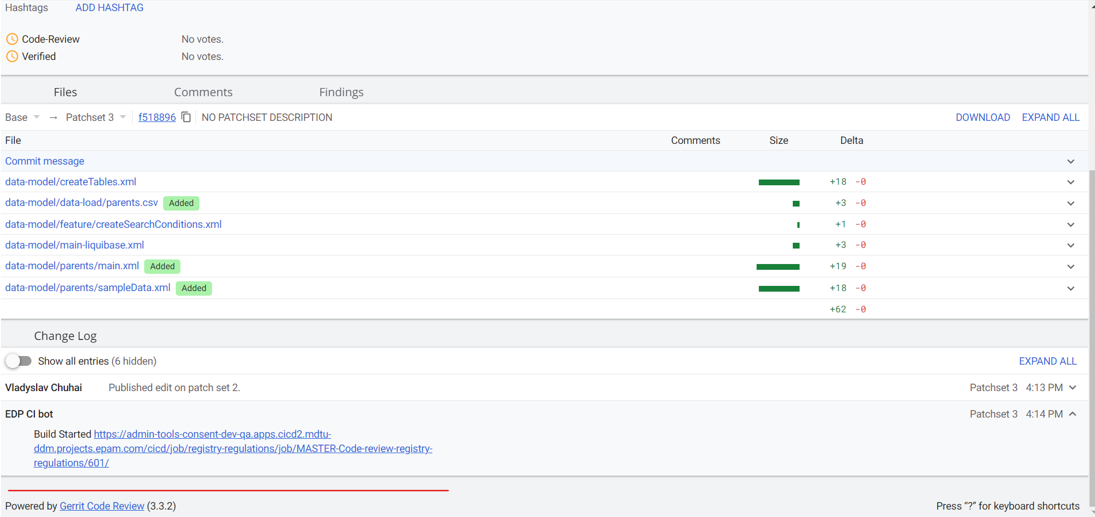
Task: Open the Commit message file link
Action: point(45,161)
